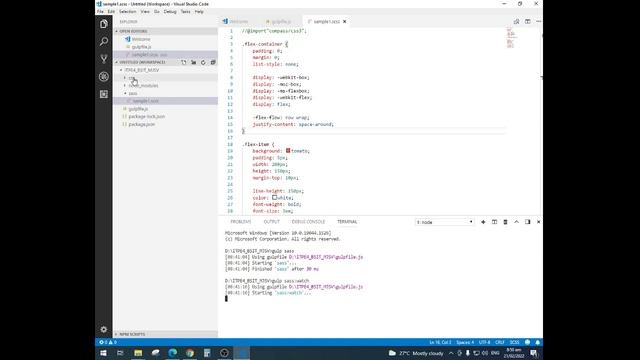The image size is (640, 360).
Task: Open the Explorer view in activity bar
Action: click(104, 24)
